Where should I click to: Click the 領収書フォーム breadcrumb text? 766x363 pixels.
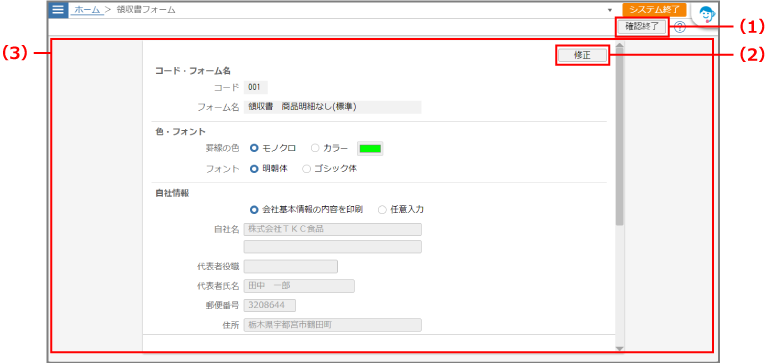pos(146,10)
